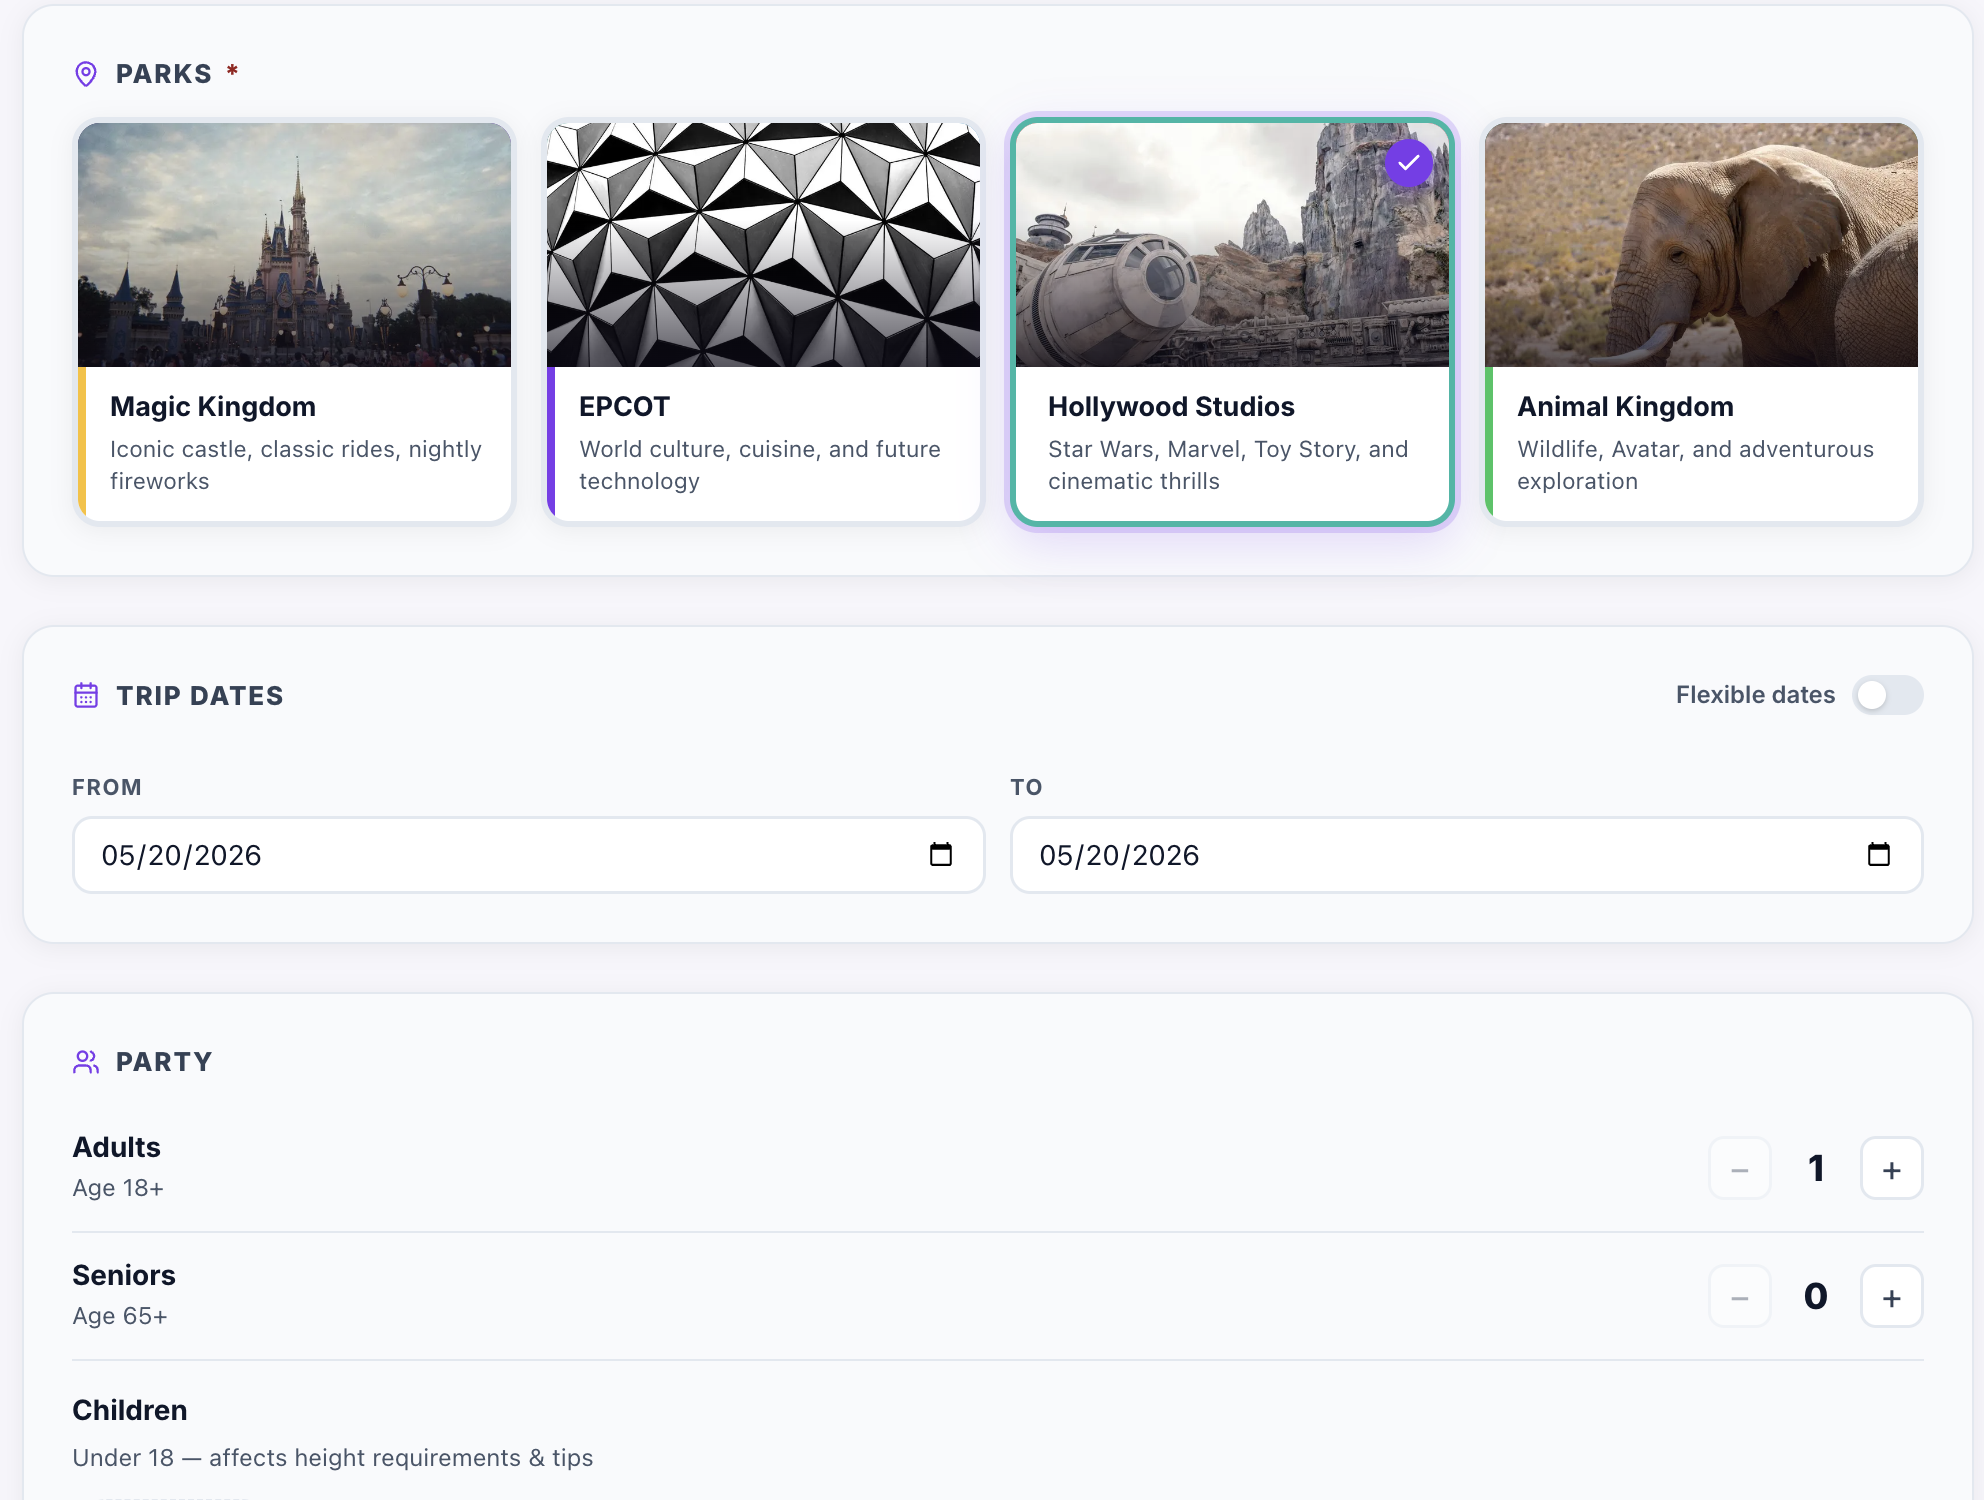
Task: Click the Flexible dates label
Action: pyautogui.click(x=1755, y=695)
